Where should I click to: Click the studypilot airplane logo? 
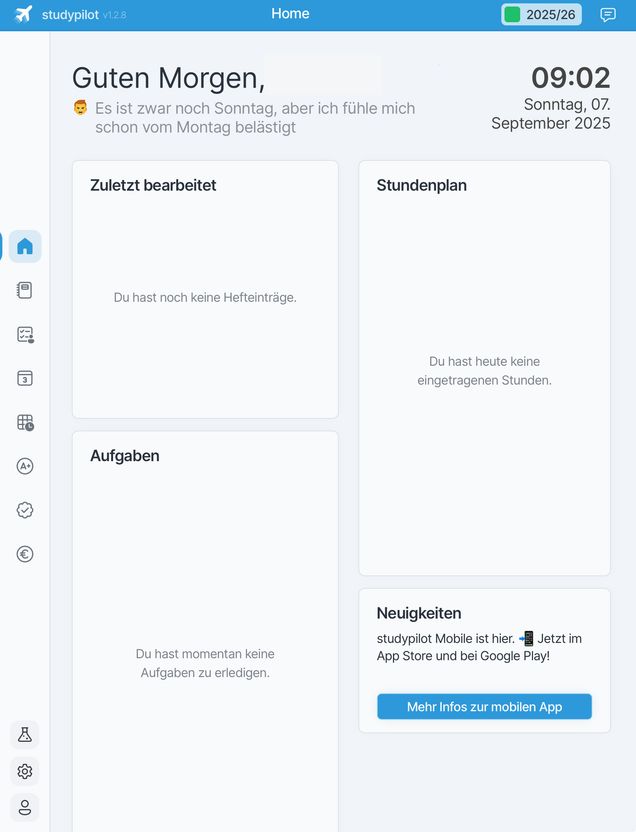click(x=24, y=15)
